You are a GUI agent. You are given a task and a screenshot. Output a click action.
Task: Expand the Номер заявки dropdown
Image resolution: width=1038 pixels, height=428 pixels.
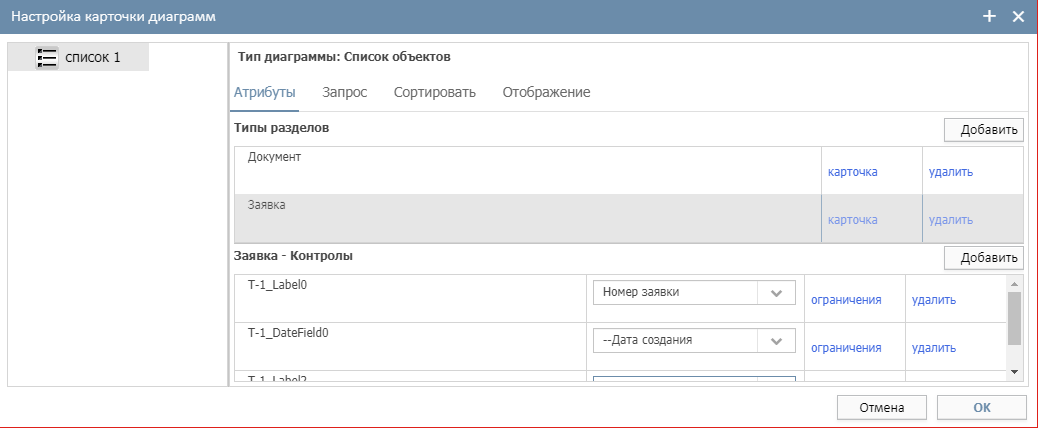[776, 292]
